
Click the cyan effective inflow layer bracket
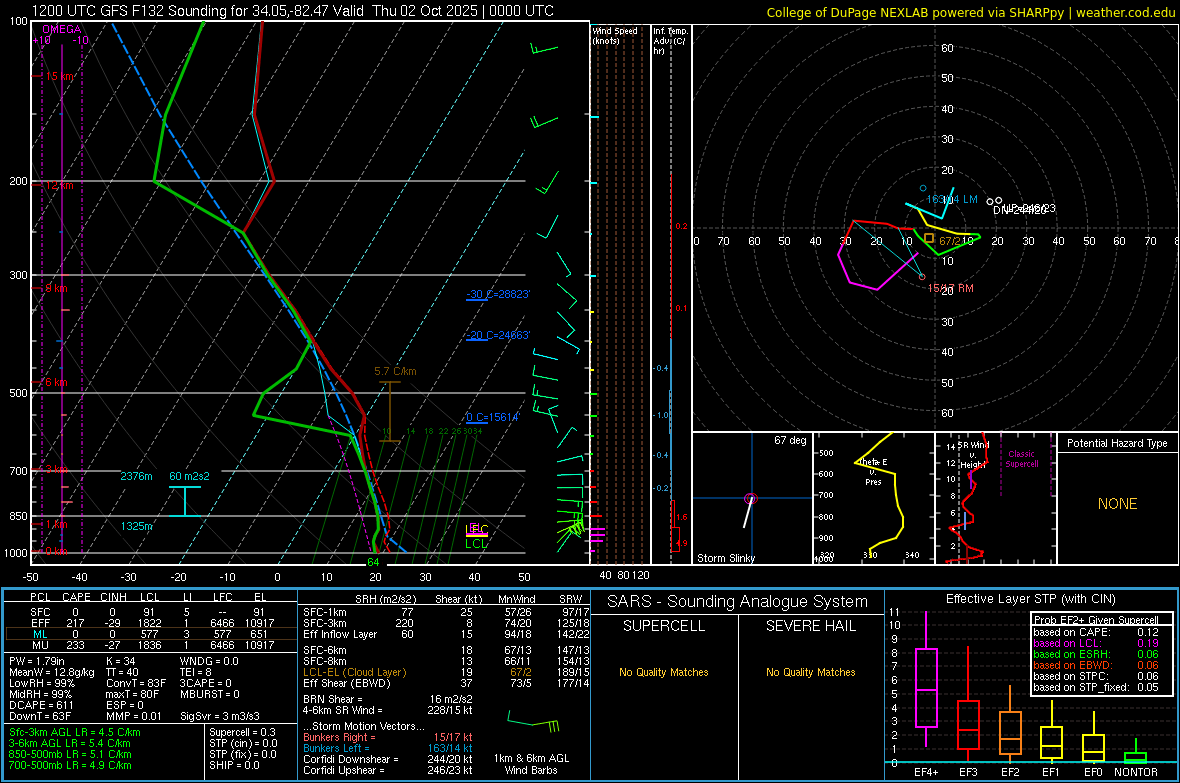pos(184,501)
